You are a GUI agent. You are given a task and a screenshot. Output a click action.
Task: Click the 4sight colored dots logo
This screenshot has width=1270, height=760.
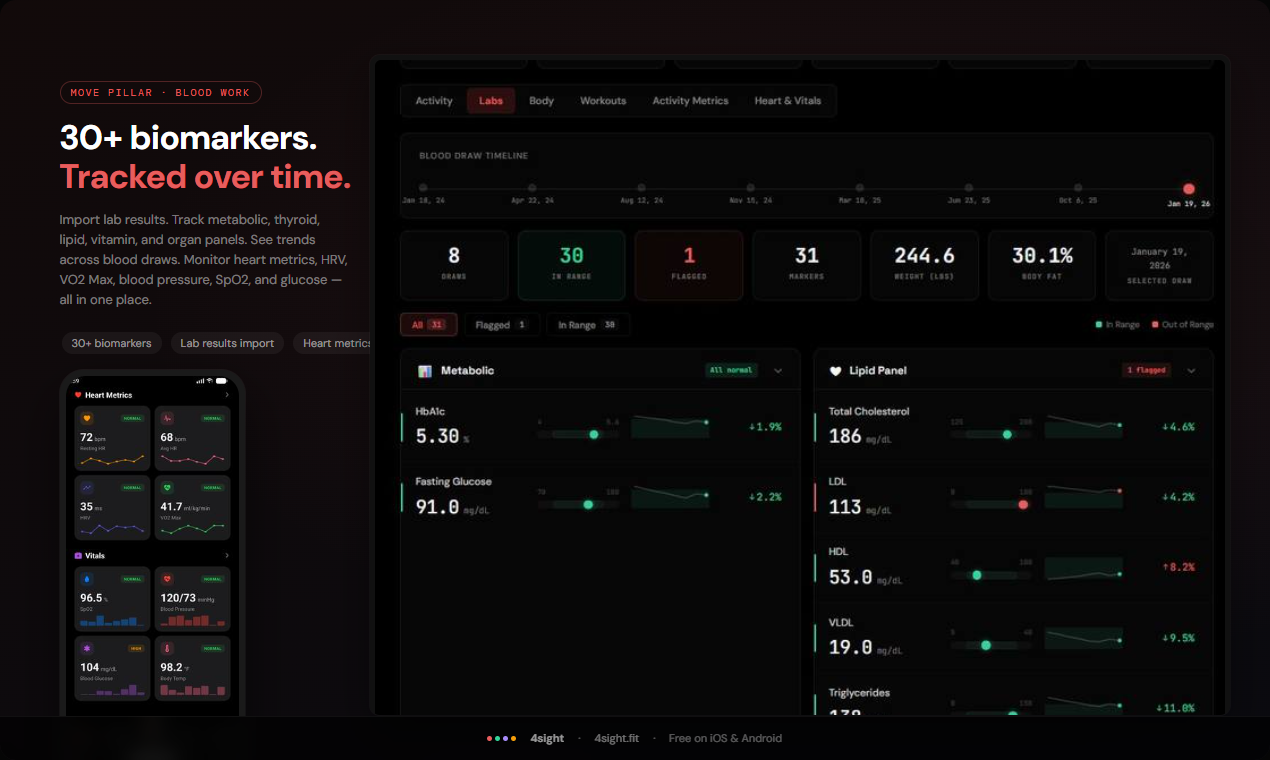[x=501, y=738]
